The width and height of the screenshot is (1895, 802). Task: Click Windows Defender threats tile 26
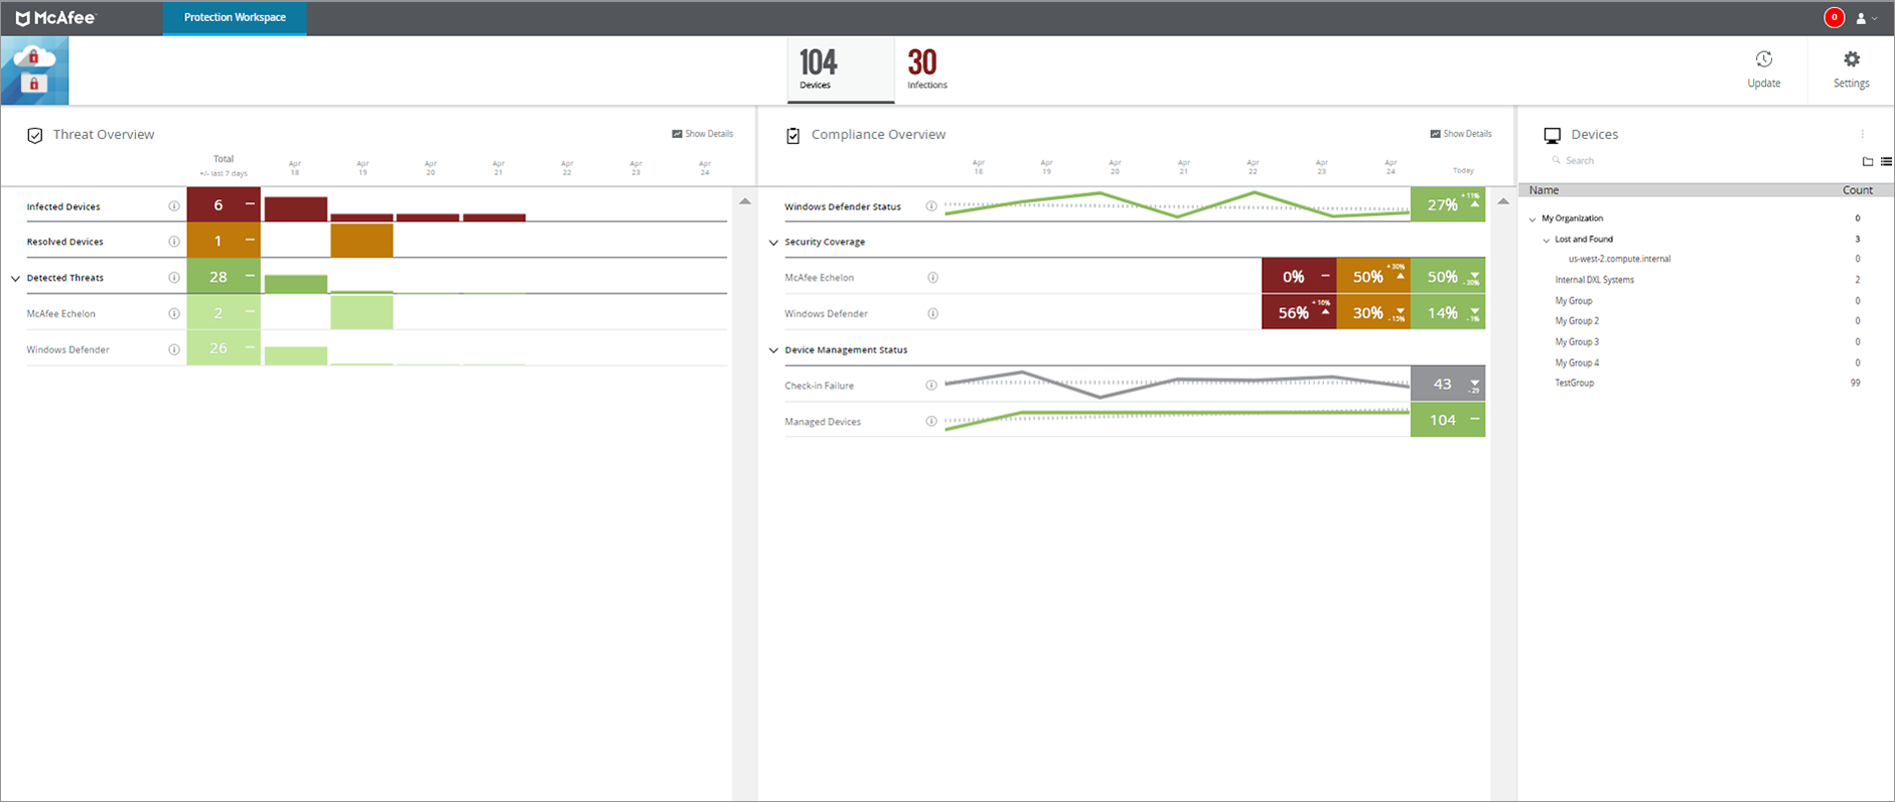click(224, 348)
